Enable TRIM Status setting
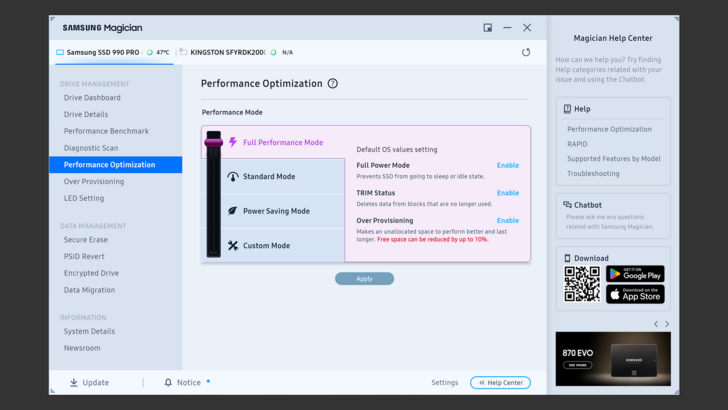 coord(507,193)
